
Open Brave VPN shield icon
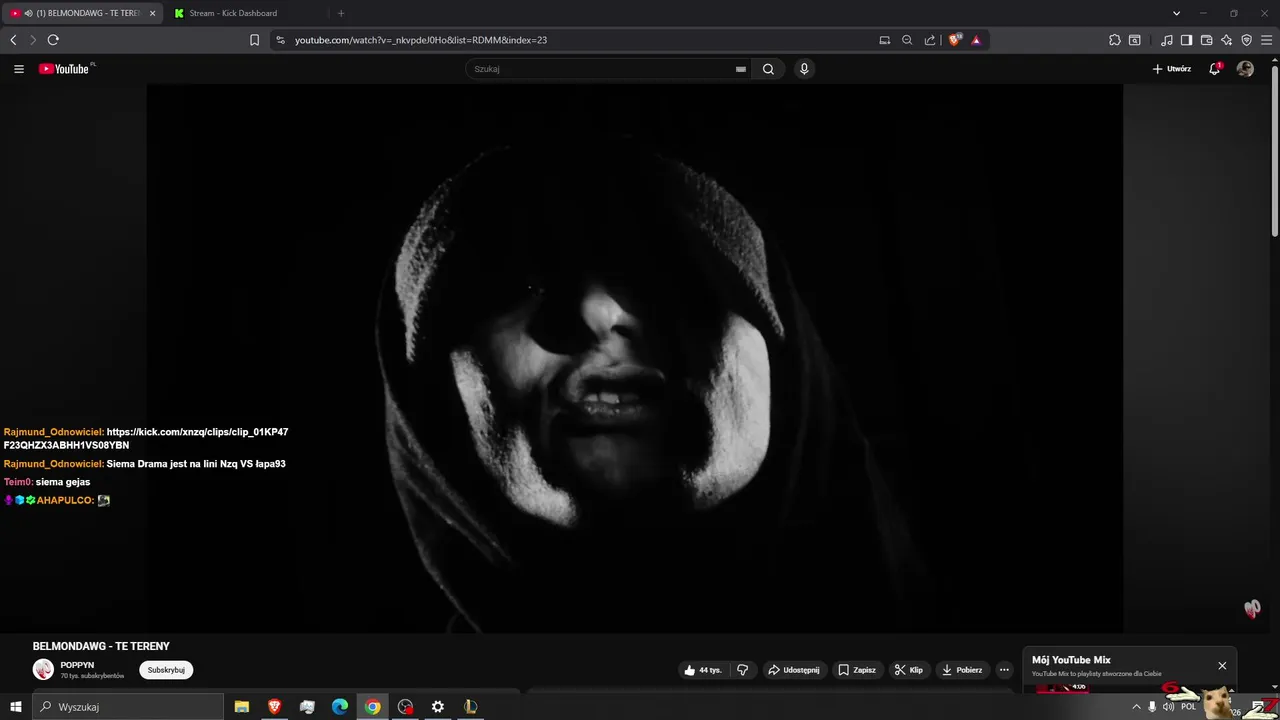coord(1247,40)
